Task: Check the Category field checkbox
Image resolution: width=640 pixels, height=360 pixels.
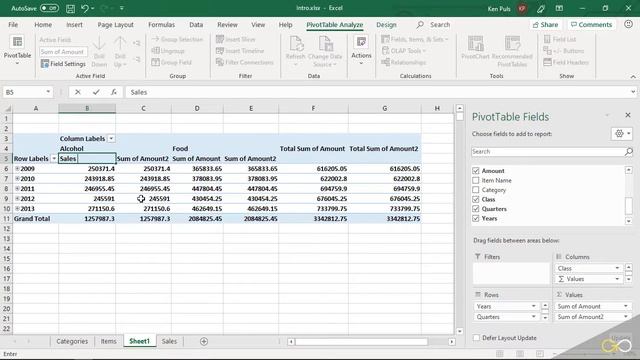Action: (x=476, y=190)
